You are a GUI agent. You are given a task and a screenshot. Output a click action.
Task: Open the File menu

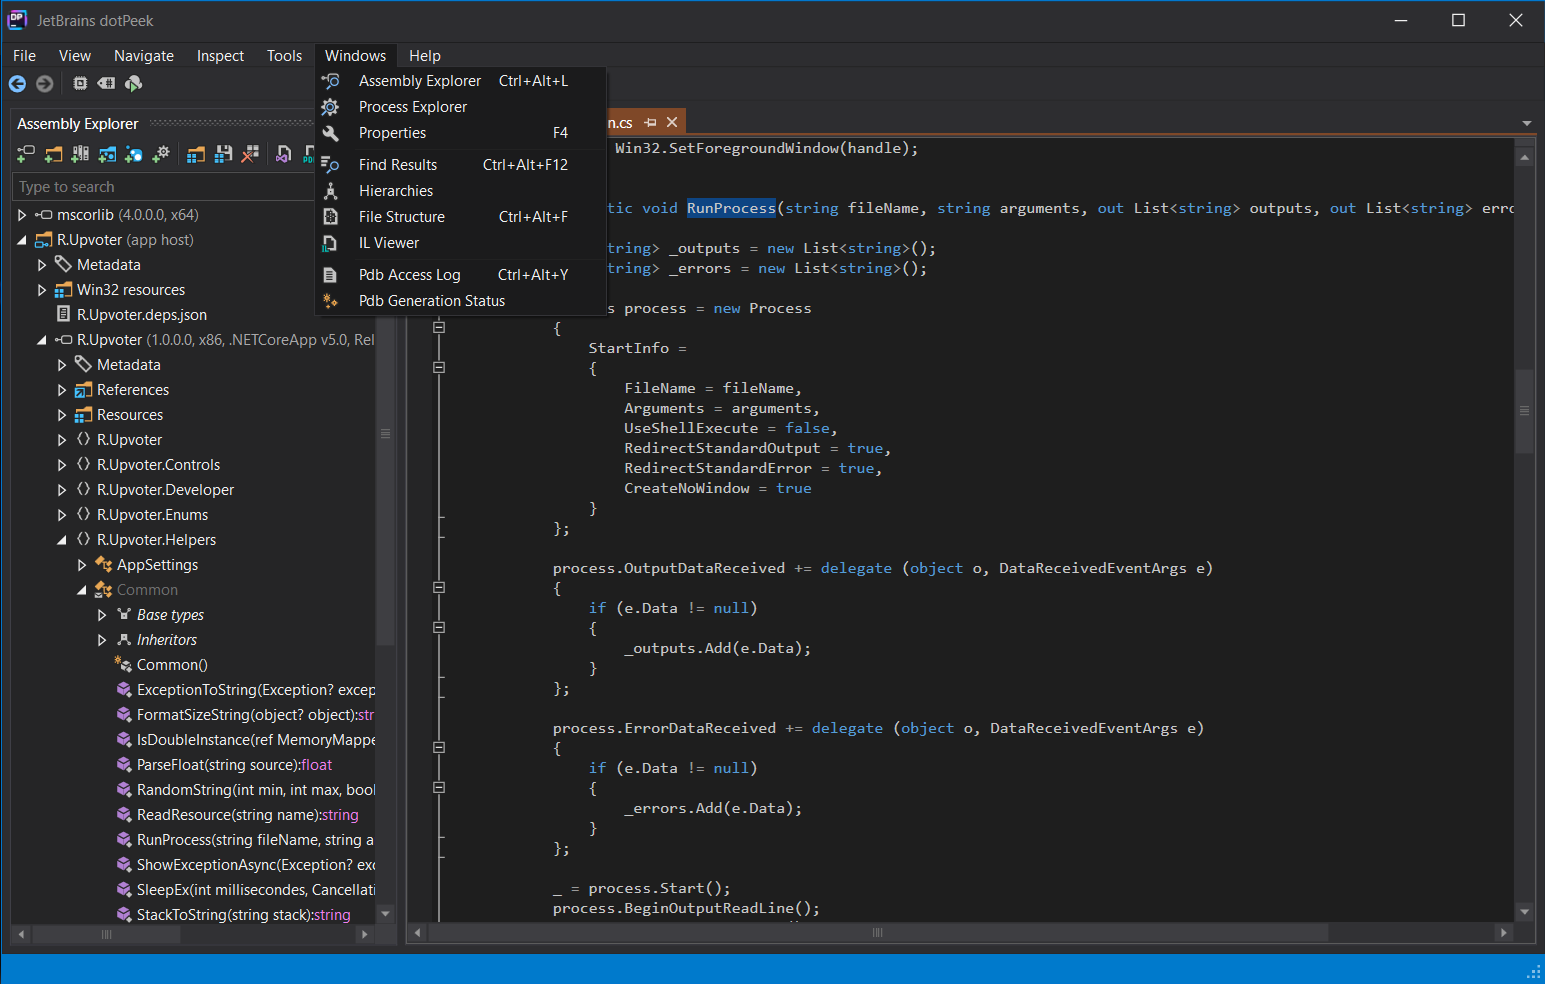(24, 56)
